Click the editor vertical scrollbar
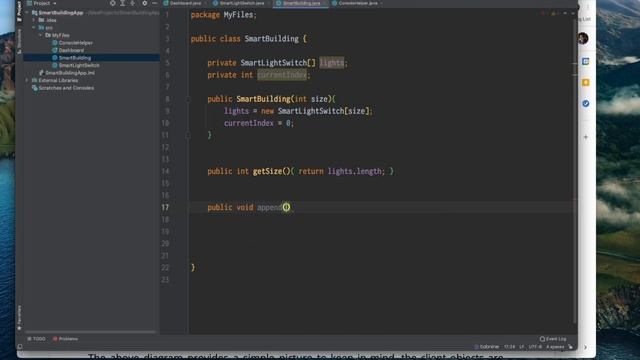640x360 pixels. tap(575, 171)
